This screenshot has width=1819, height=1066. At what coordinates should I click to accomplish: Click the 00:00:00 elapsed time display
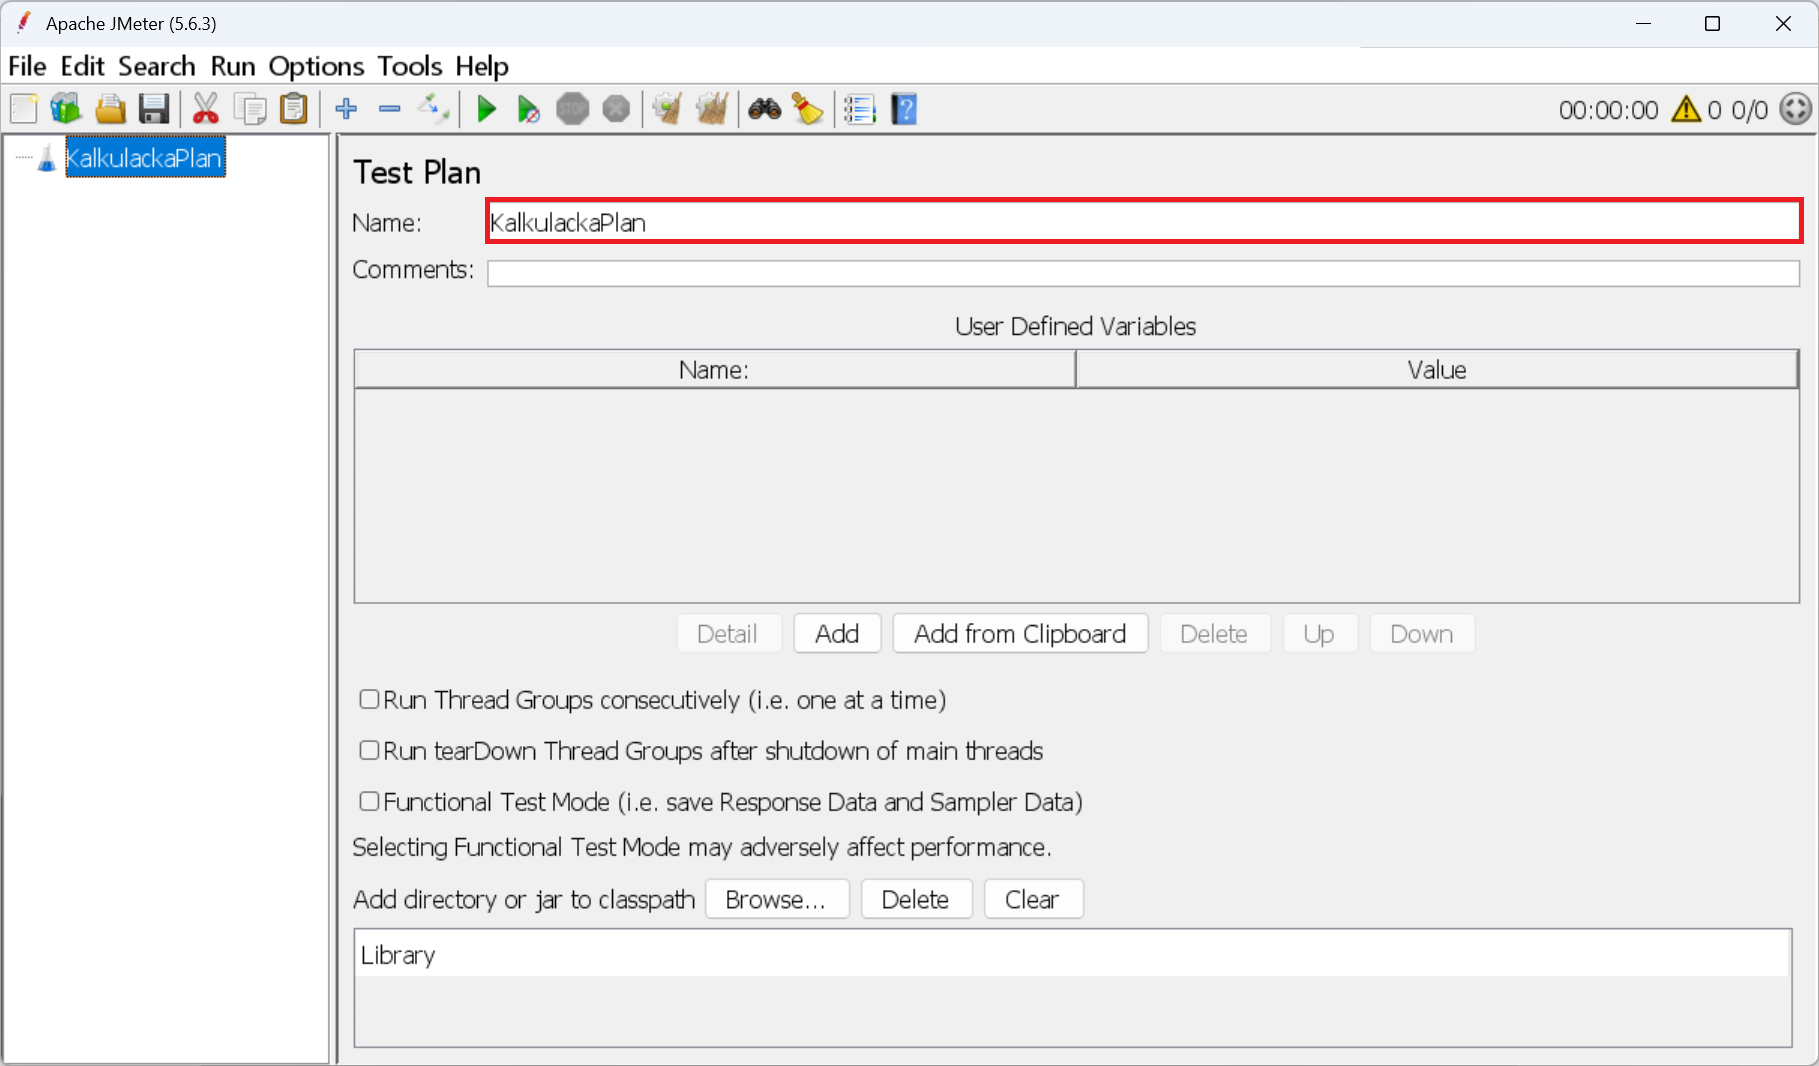tap(1608, 110)
